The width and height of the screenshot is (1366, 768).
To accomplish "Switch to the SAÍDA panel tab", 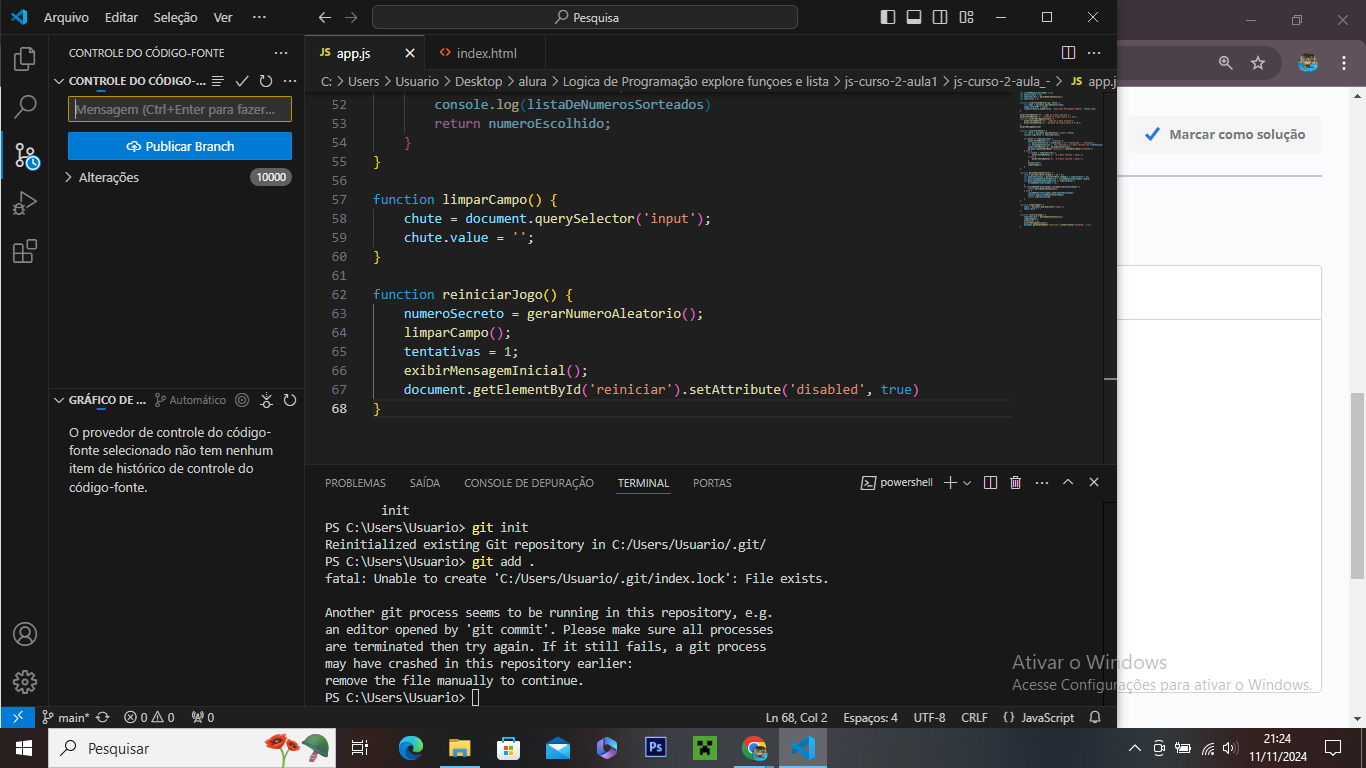I will pyautogui.click(x=425, y=483).
